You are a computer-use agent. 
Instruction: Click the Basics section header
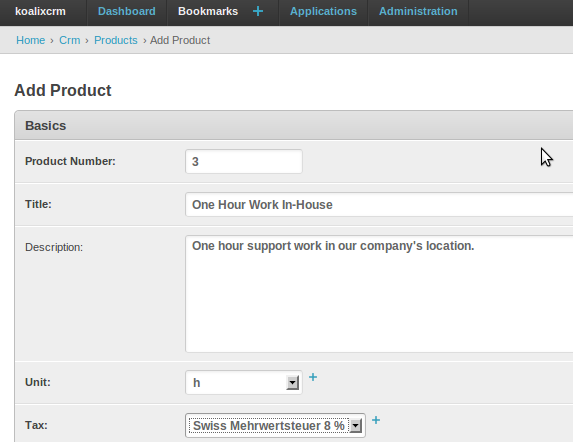[294, 126]
